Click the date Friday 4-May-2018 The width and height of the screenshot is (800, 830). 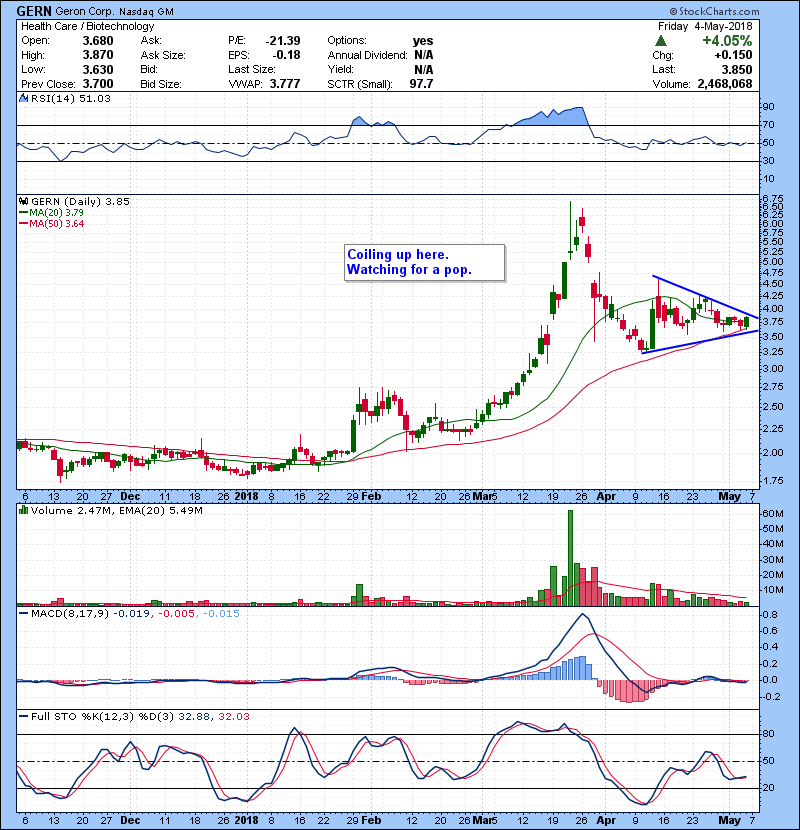point(705,26)
